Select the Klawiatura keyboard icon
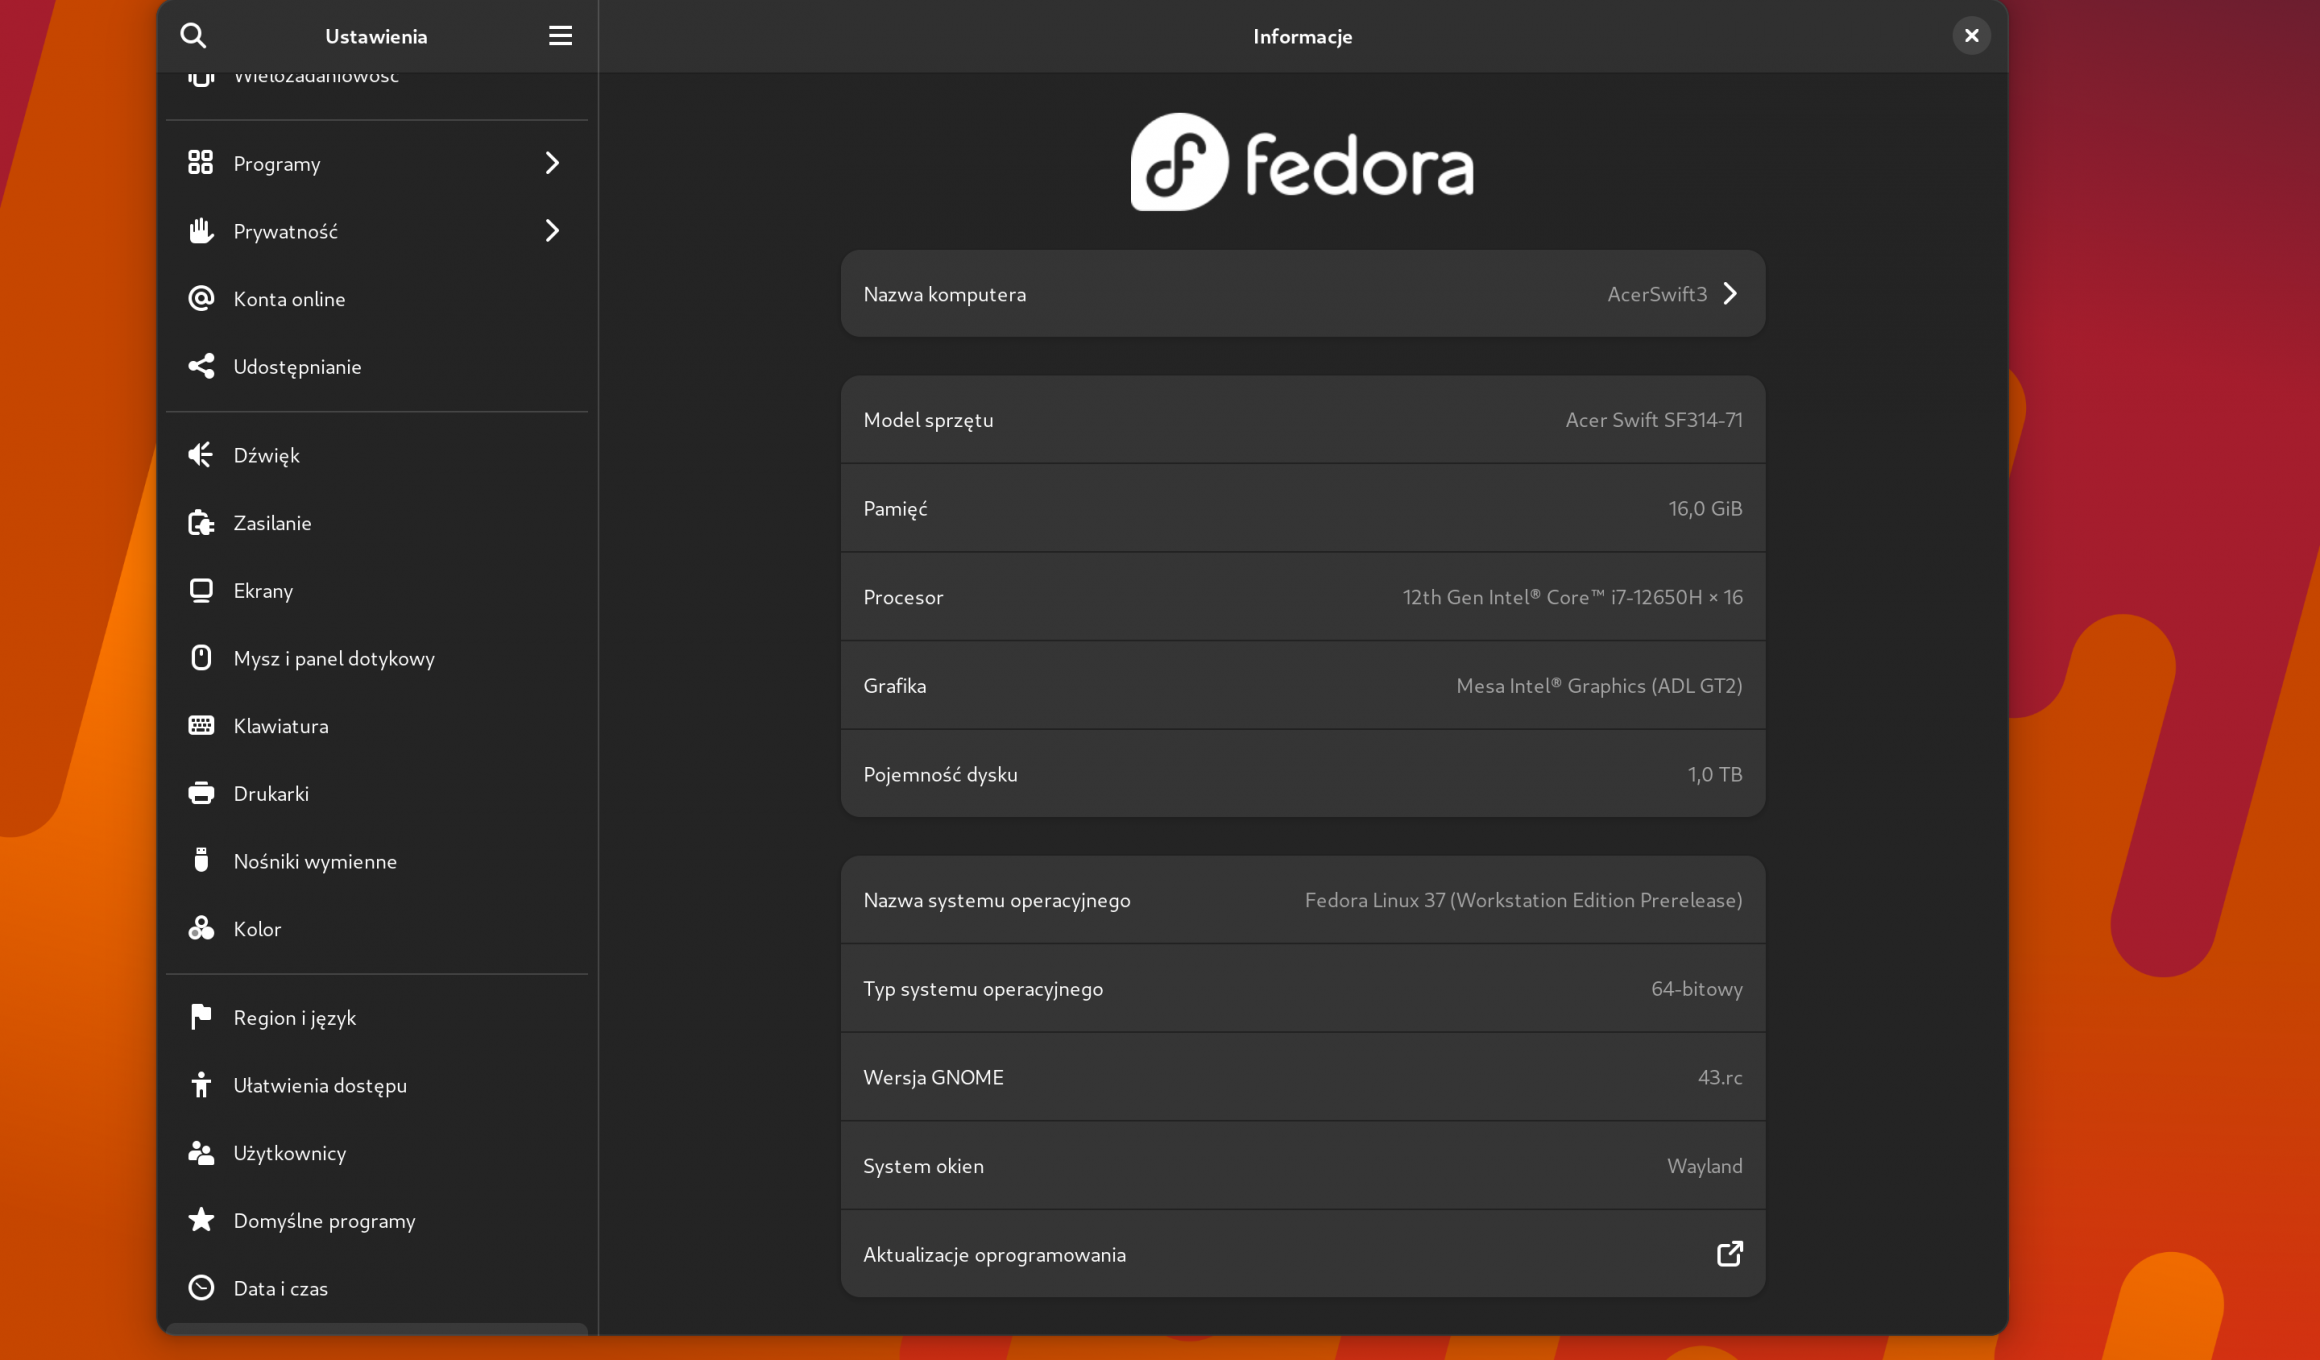 point(200,725)
